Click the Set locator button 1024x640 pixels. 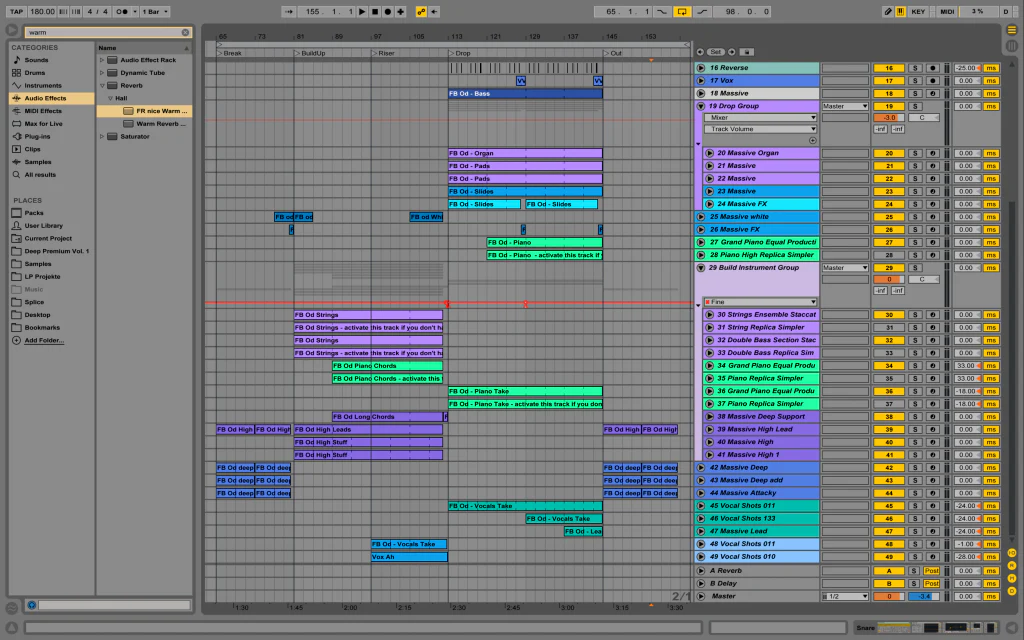pyautogui.click(x=716, y=52)
